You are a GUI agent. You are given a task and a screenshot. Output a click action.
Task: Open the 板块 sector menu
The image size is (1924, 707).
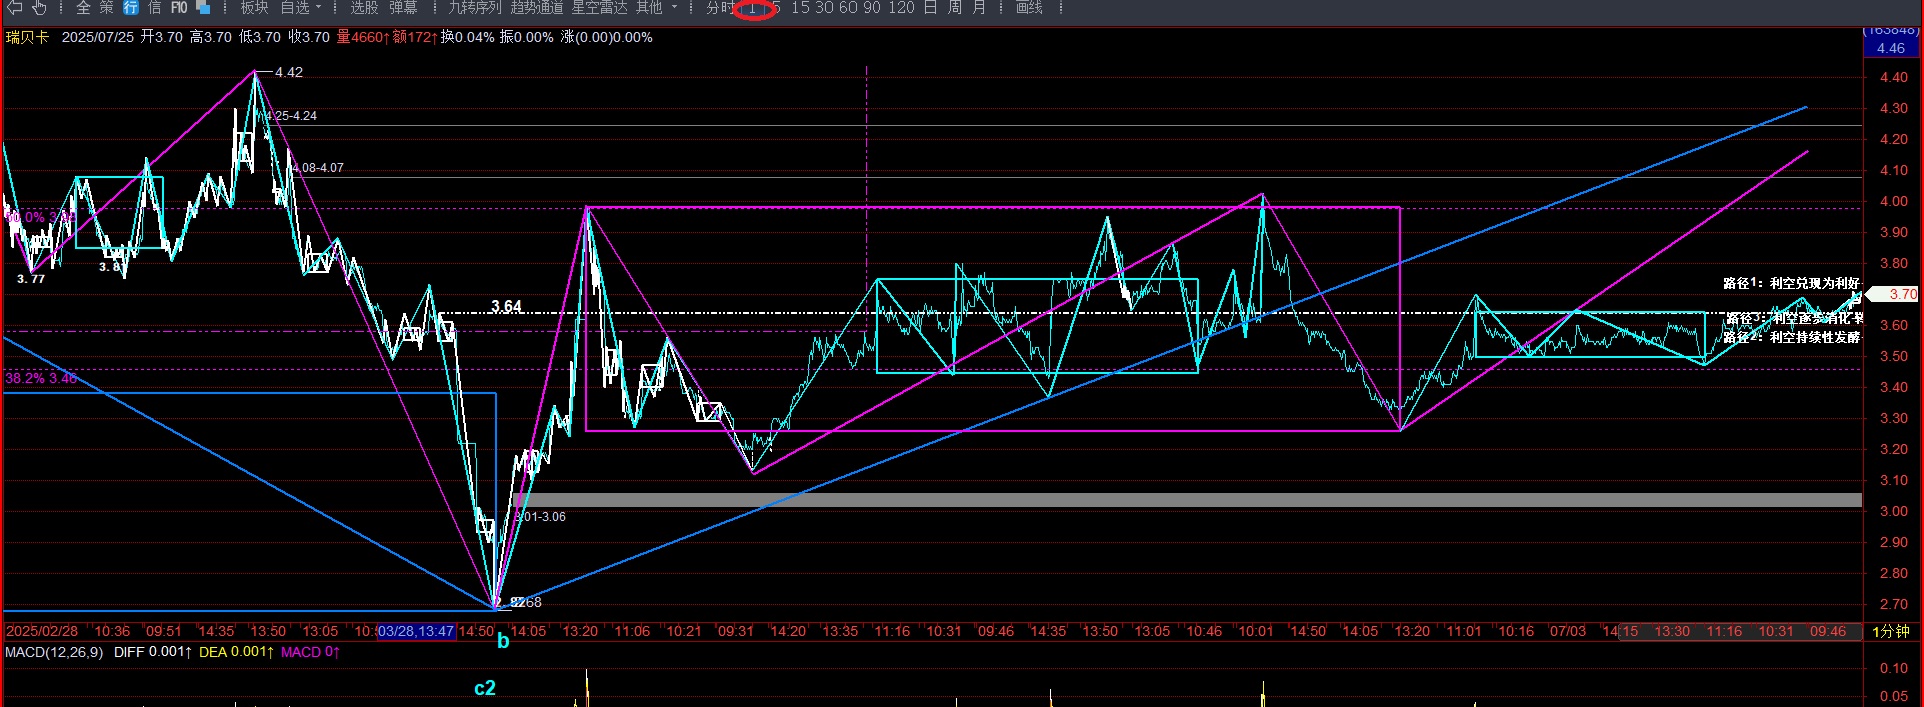pos(254,8)
